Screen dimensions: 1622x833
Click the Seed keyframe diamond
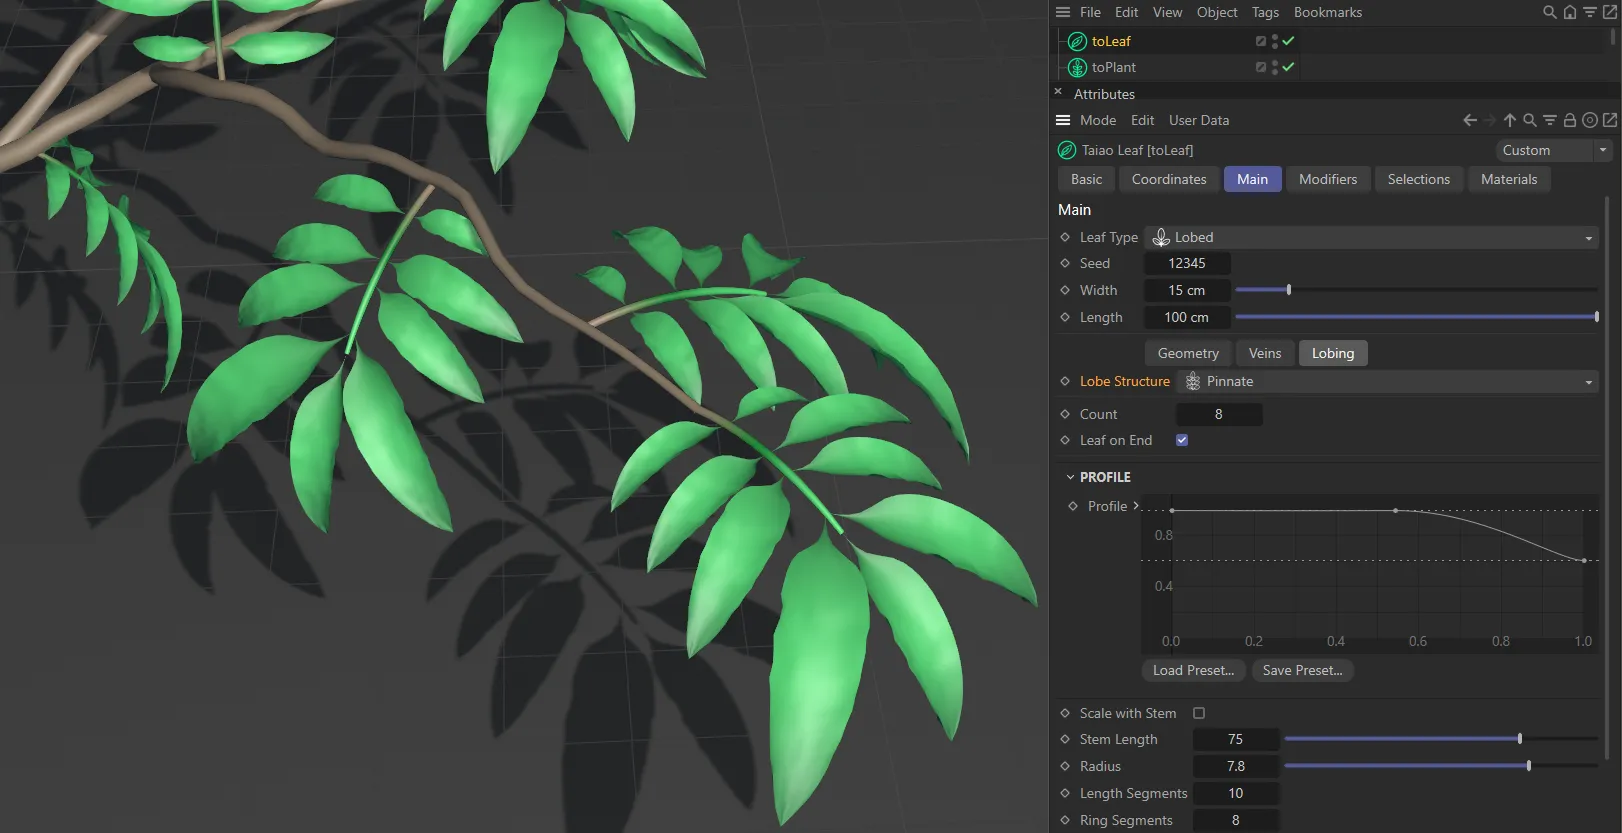(1065, 263)
